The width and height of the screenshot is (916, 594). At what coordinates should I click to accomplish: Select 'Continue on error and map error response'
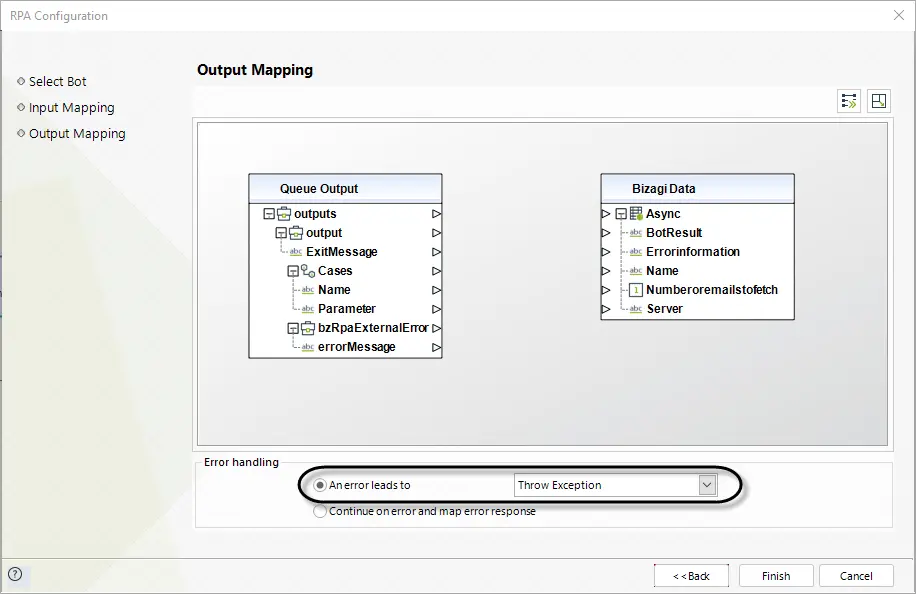tap(320, 511)
